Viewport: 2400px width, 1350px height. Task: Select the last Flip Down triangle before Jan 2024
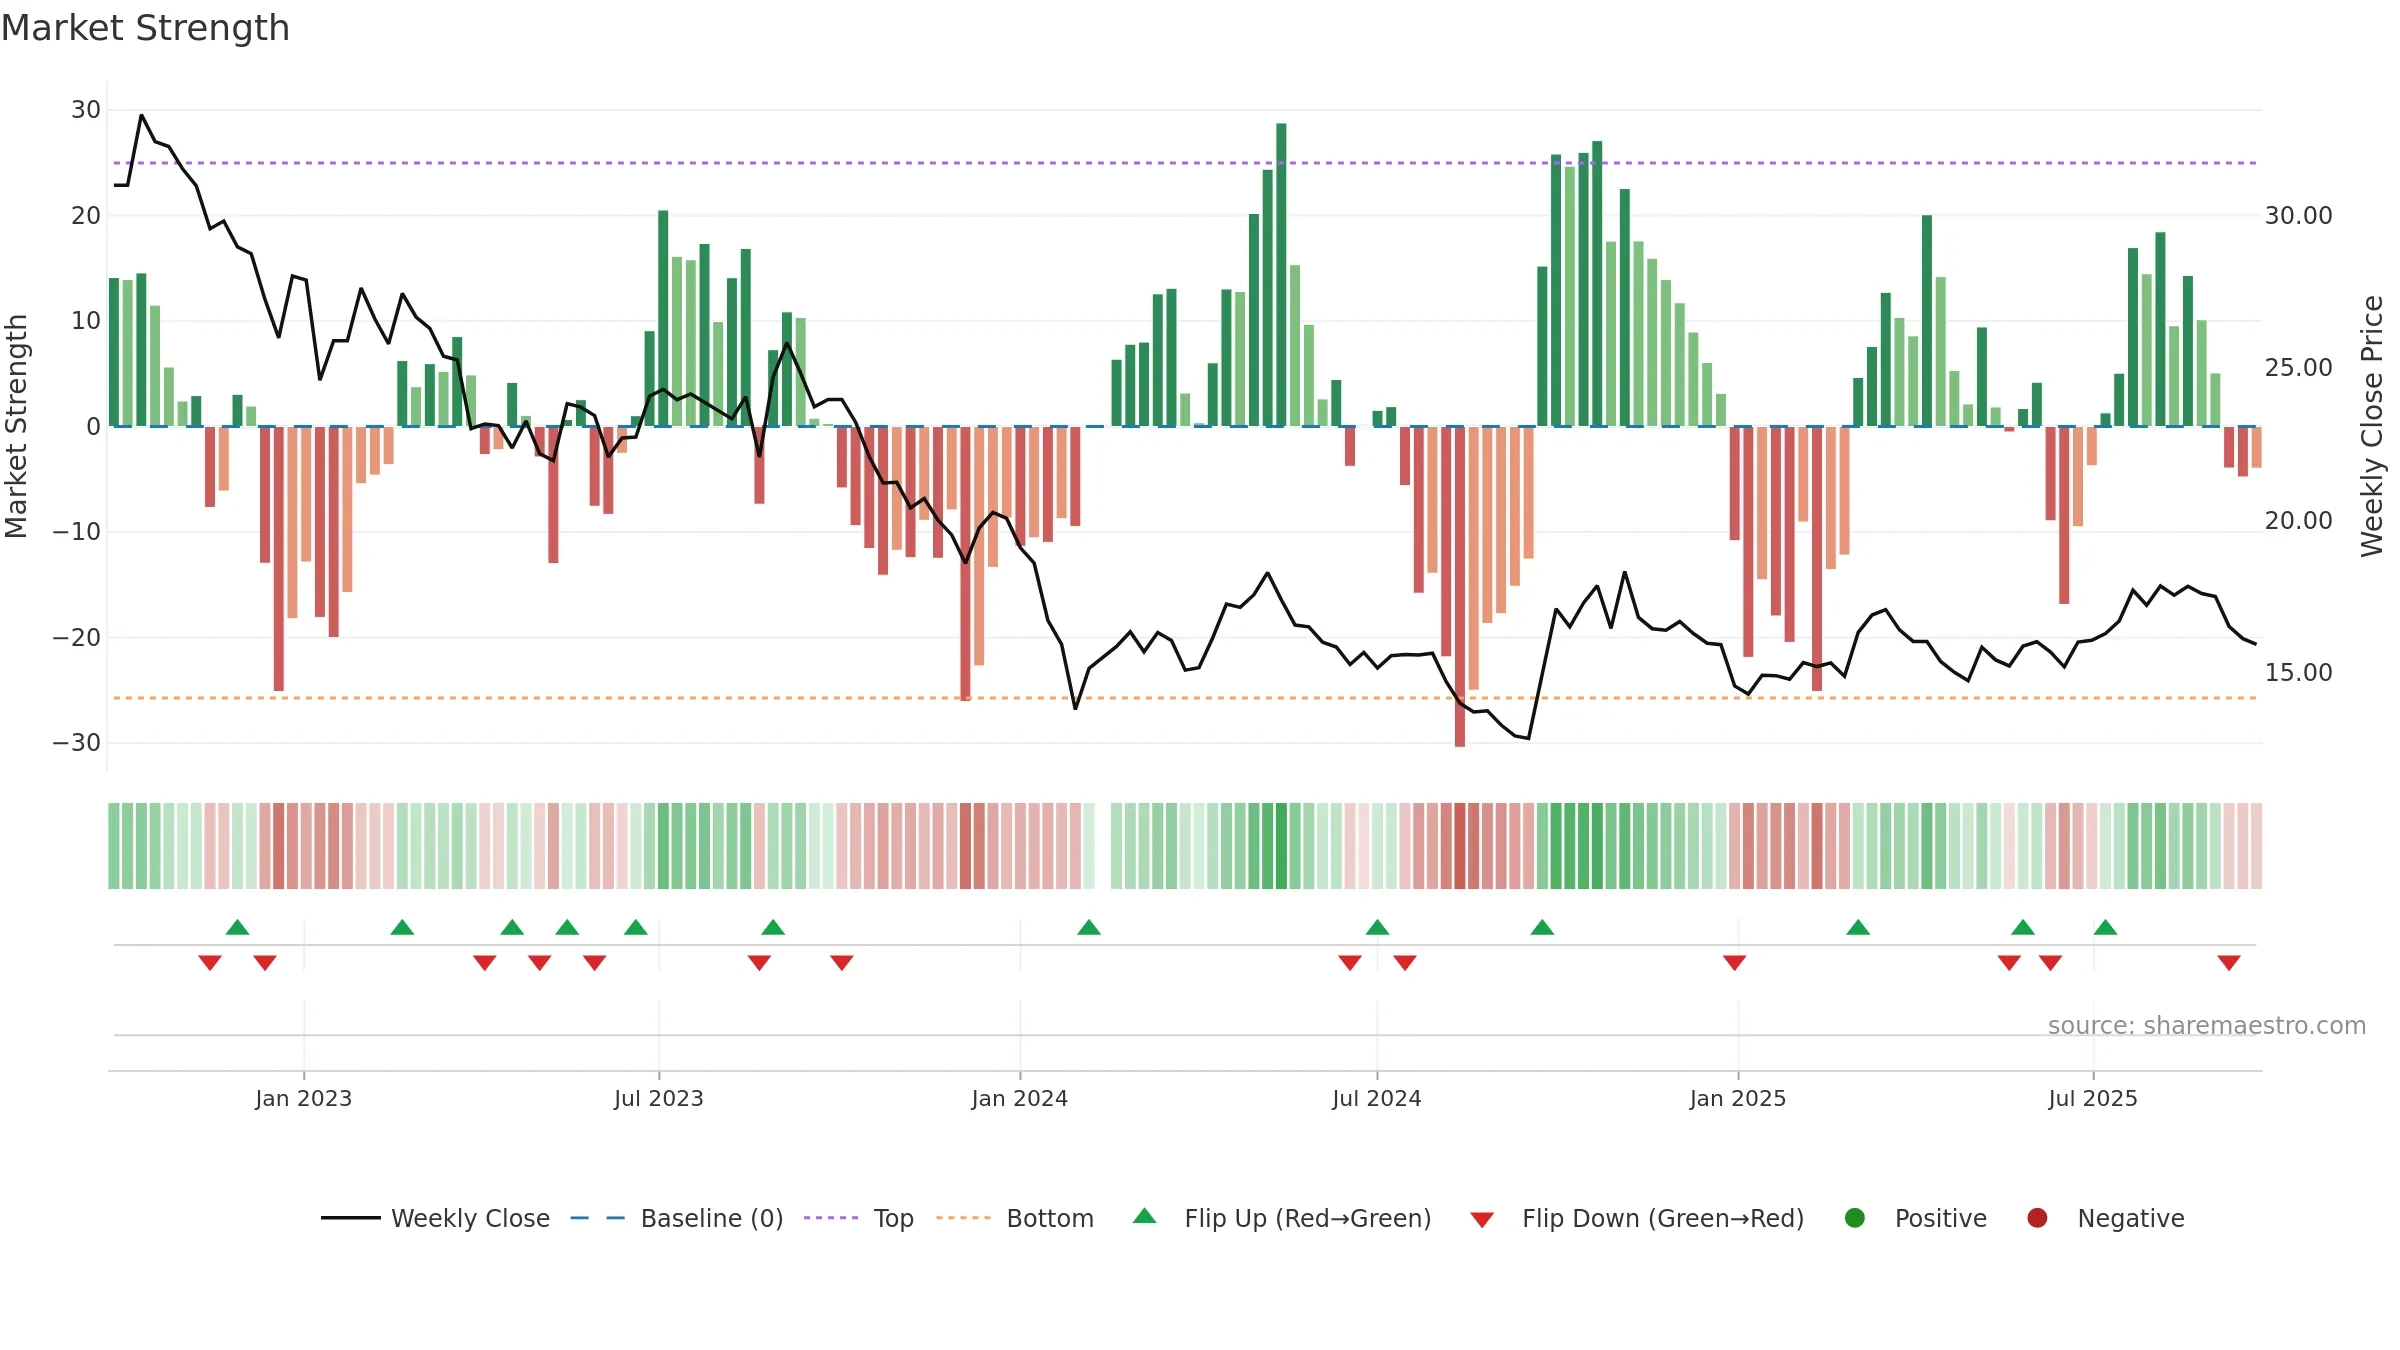pos(842,962)
